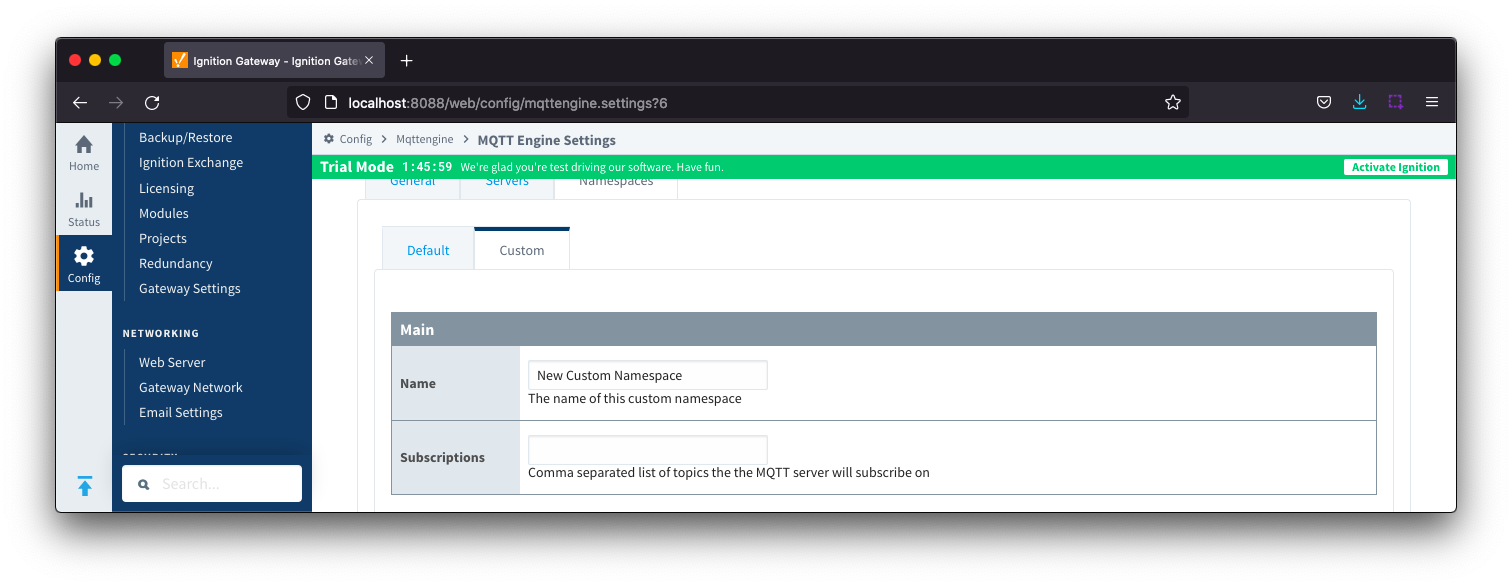Click the Config breadcrumb gear icon
Screen dimensions: 1512x586
[329, 139]
